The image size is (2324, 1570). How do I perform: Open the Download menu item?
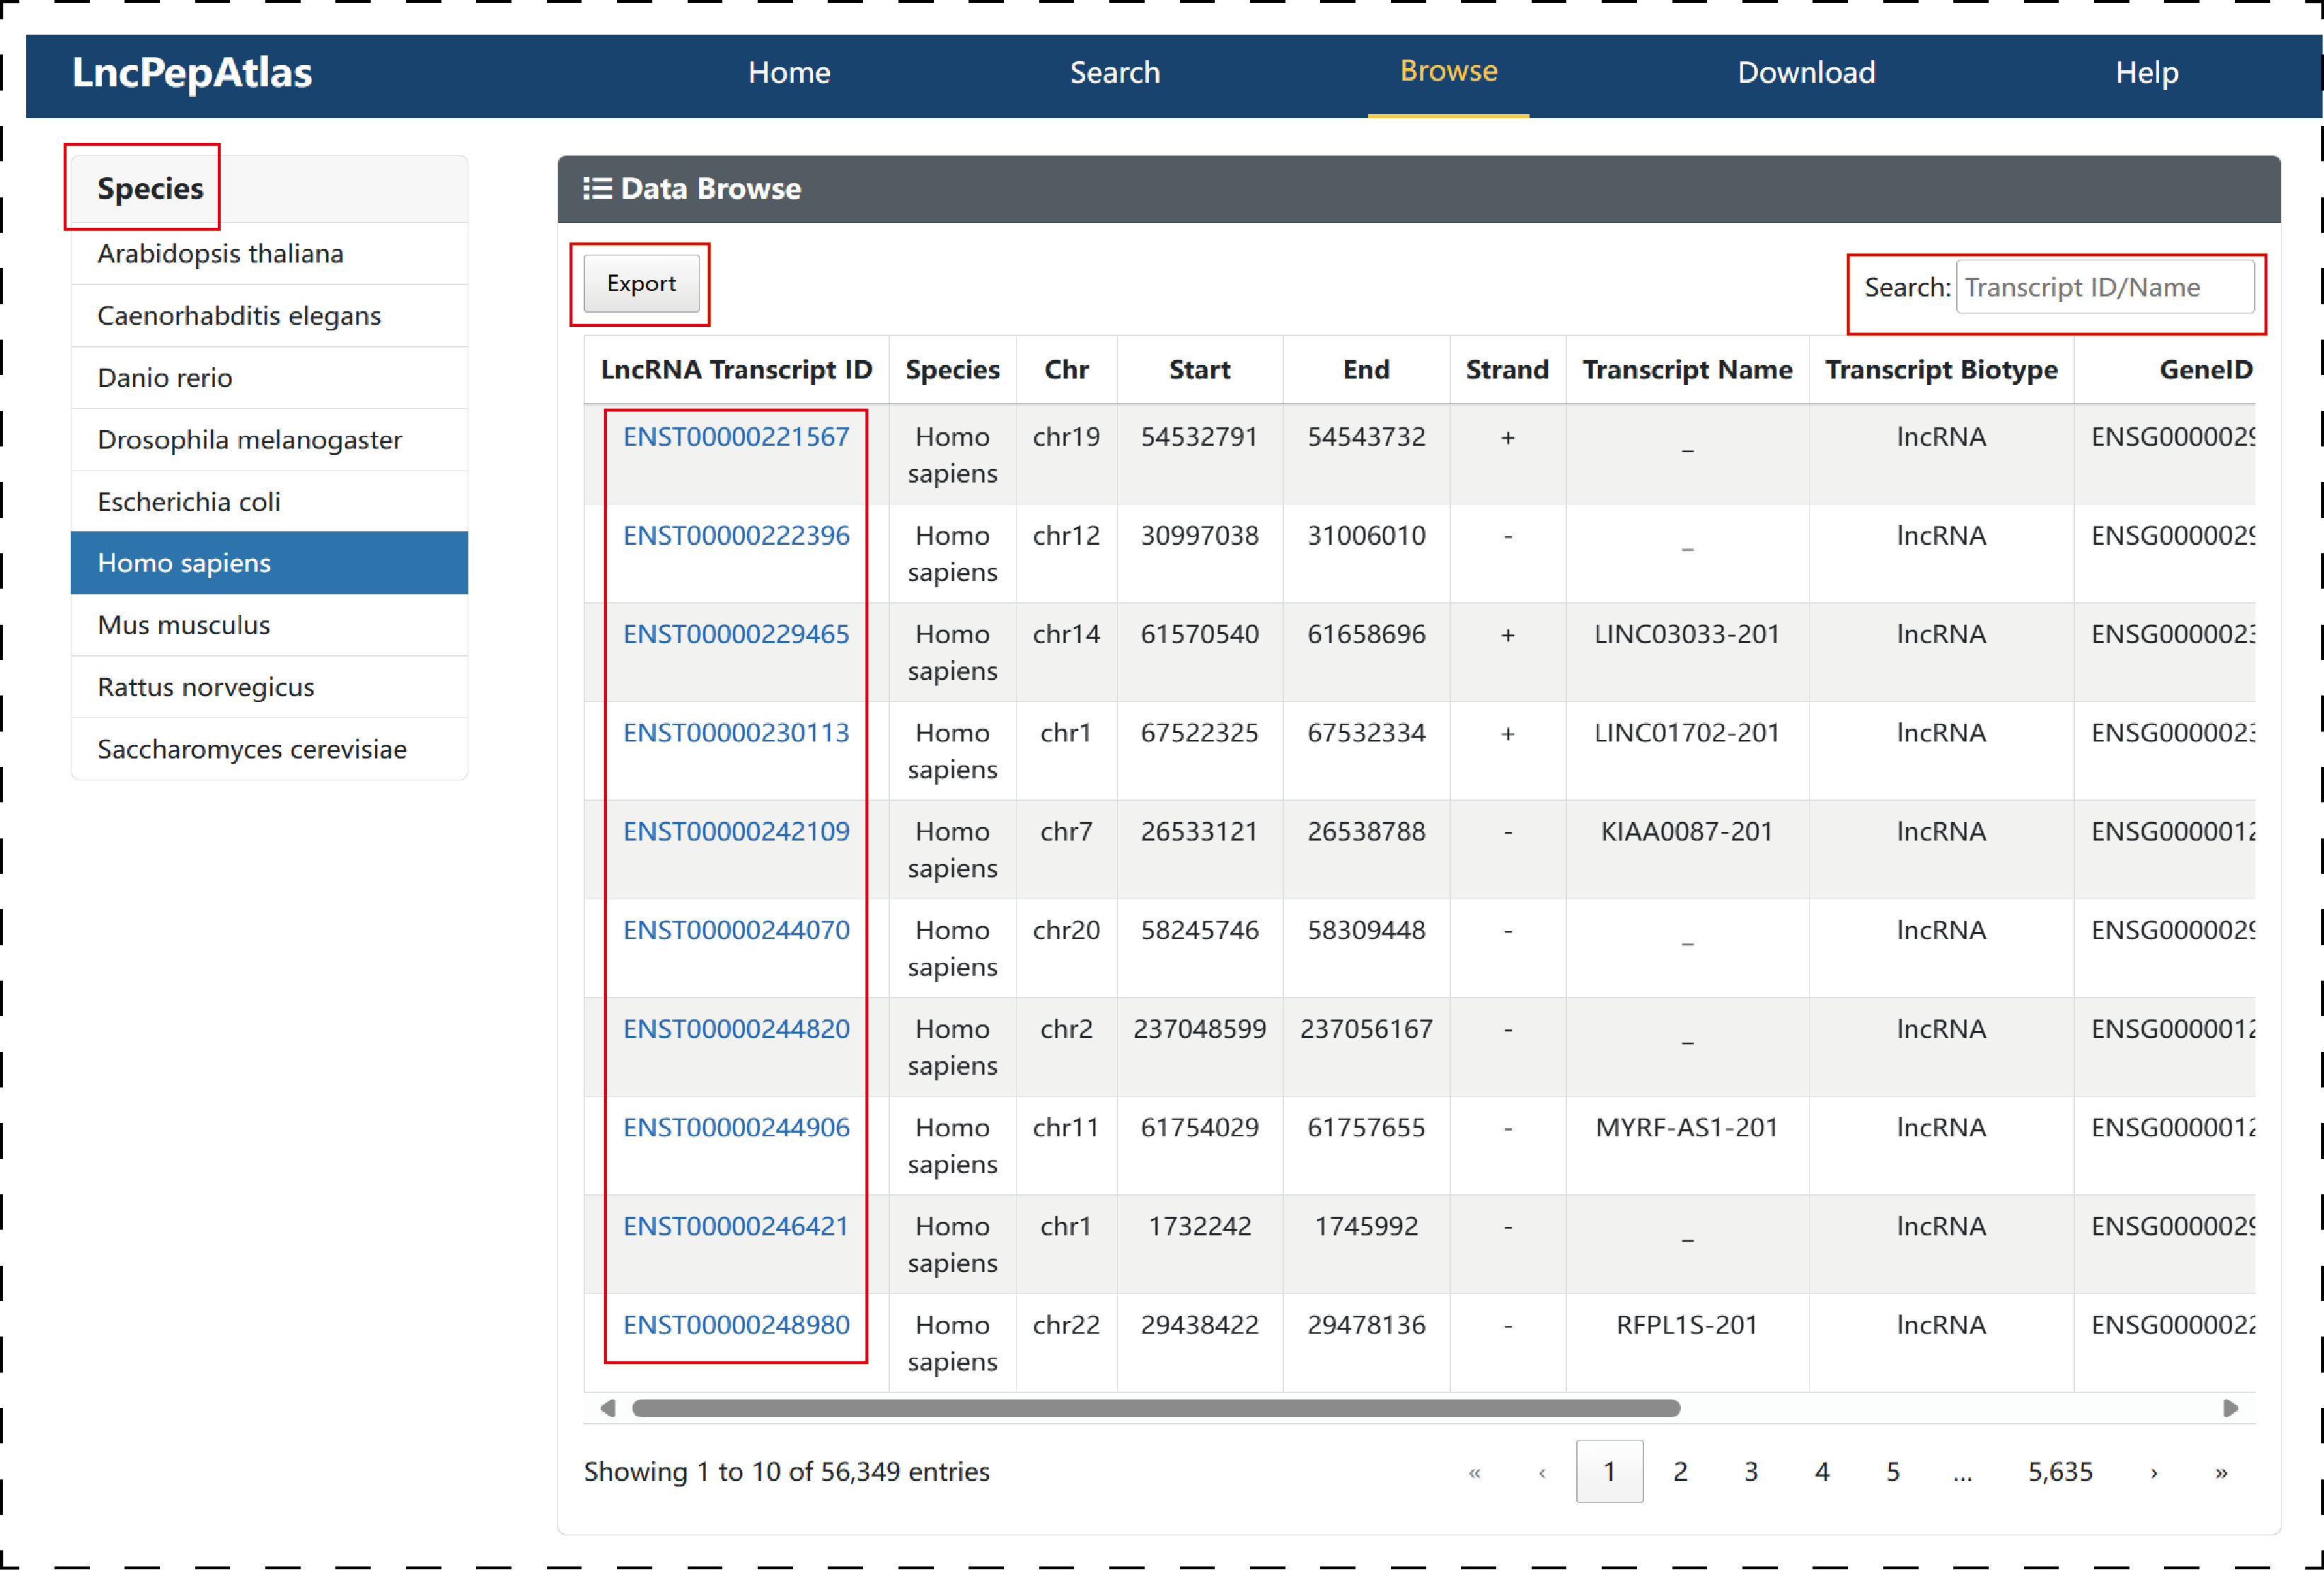pyautogui.click(x=1806, y=73)
